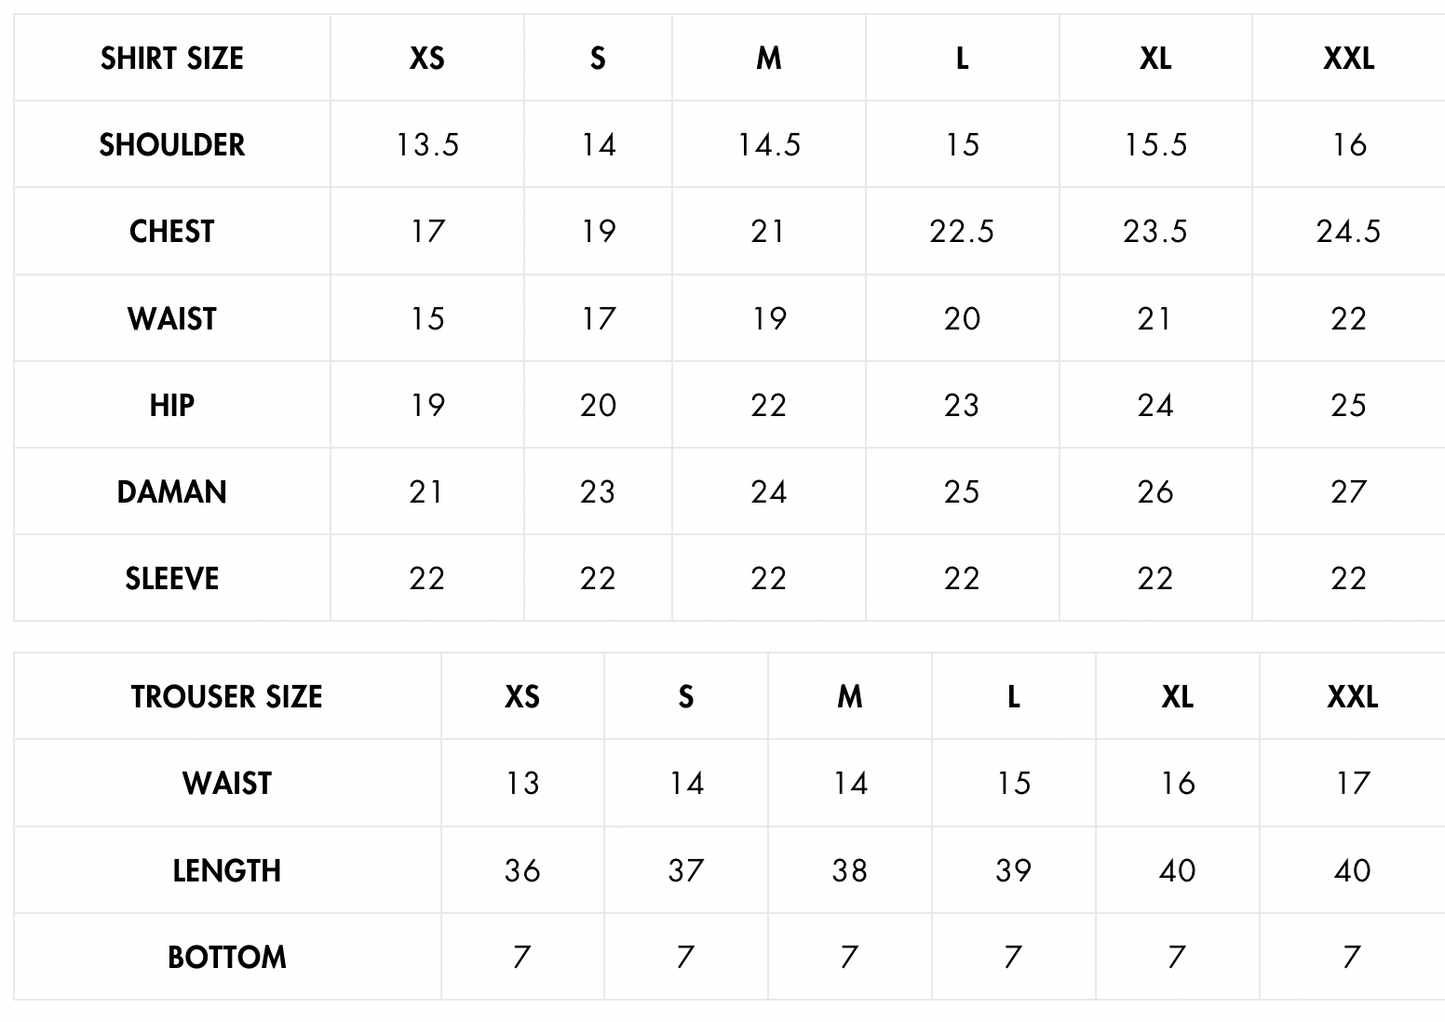Select daman value 27 for XXL
1445x1022 pixels.
click(x=1348, y=492)
